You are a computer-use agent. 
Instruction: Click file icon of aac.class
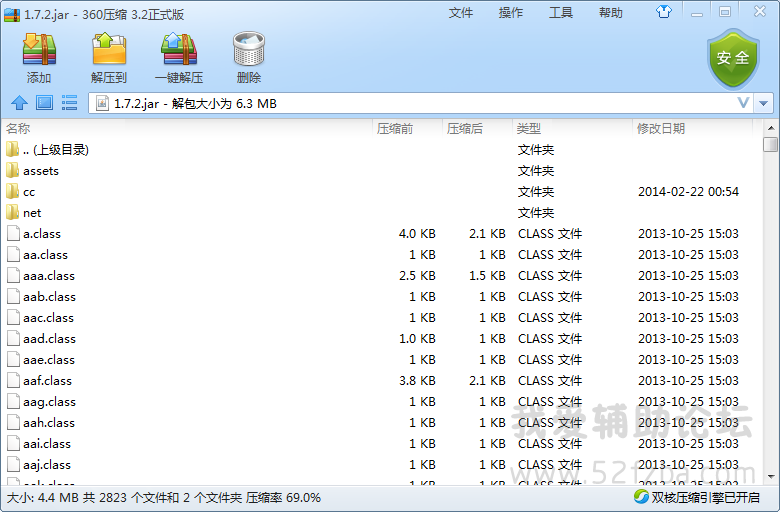click(x=13, y=317)
